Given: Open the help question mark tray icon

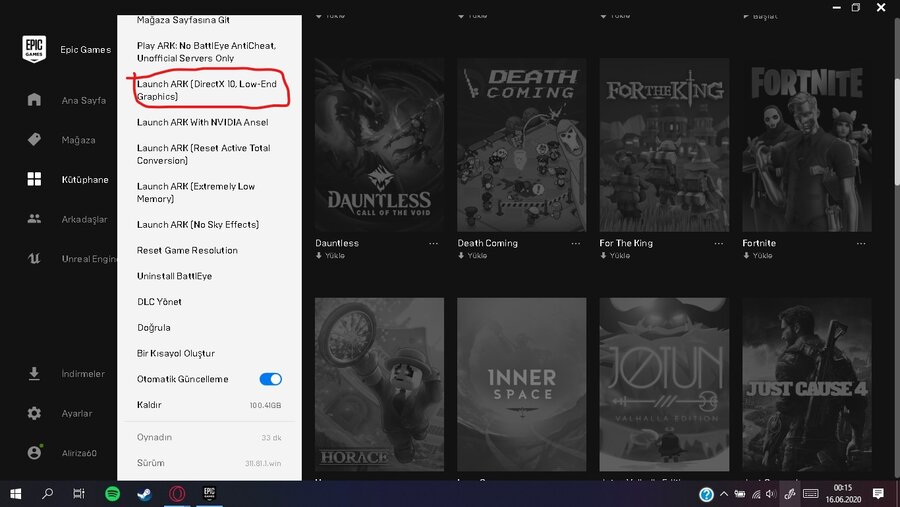Looking at the screenshot, I should 706,494.
